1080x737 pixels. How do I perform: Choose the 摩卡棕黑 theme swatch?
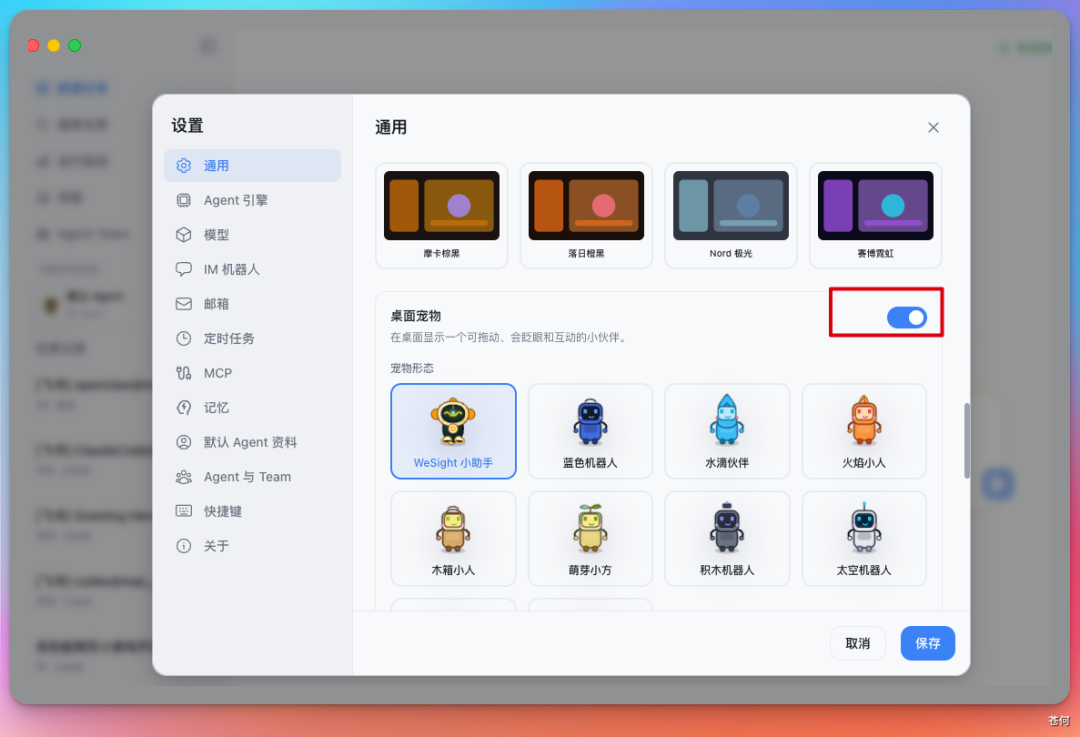point(442,216)
